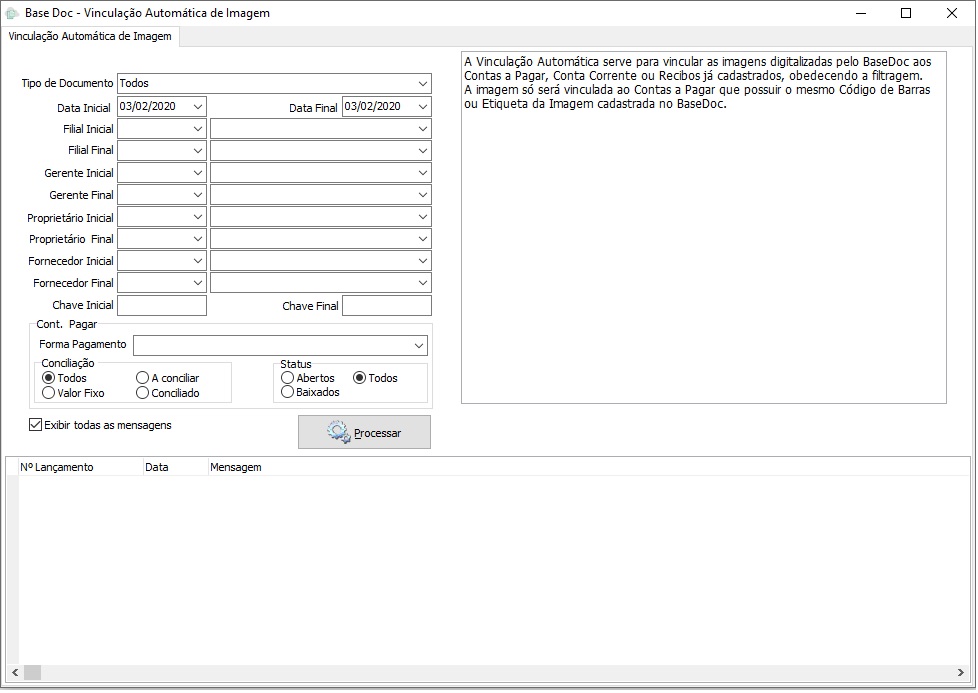Screen dimensions: 978x693
Task: Switch to Vinculação Automática de Imagem tab
Action: pos(90,37)
